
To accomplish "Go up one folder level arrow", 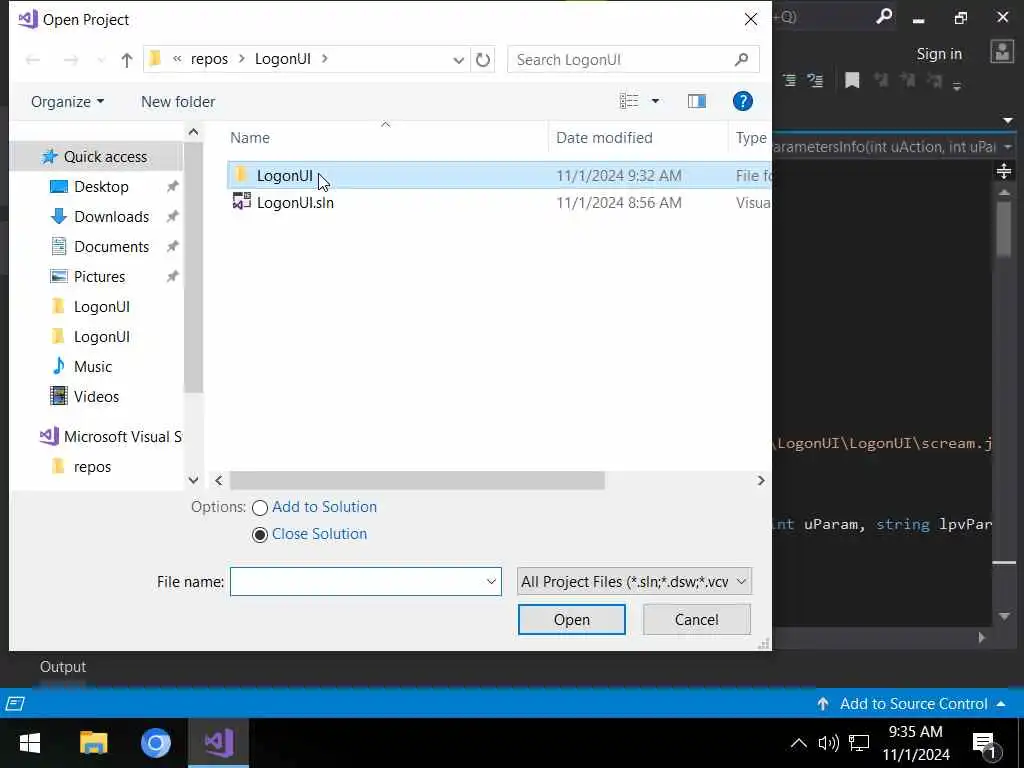I will tap(127, 60).
